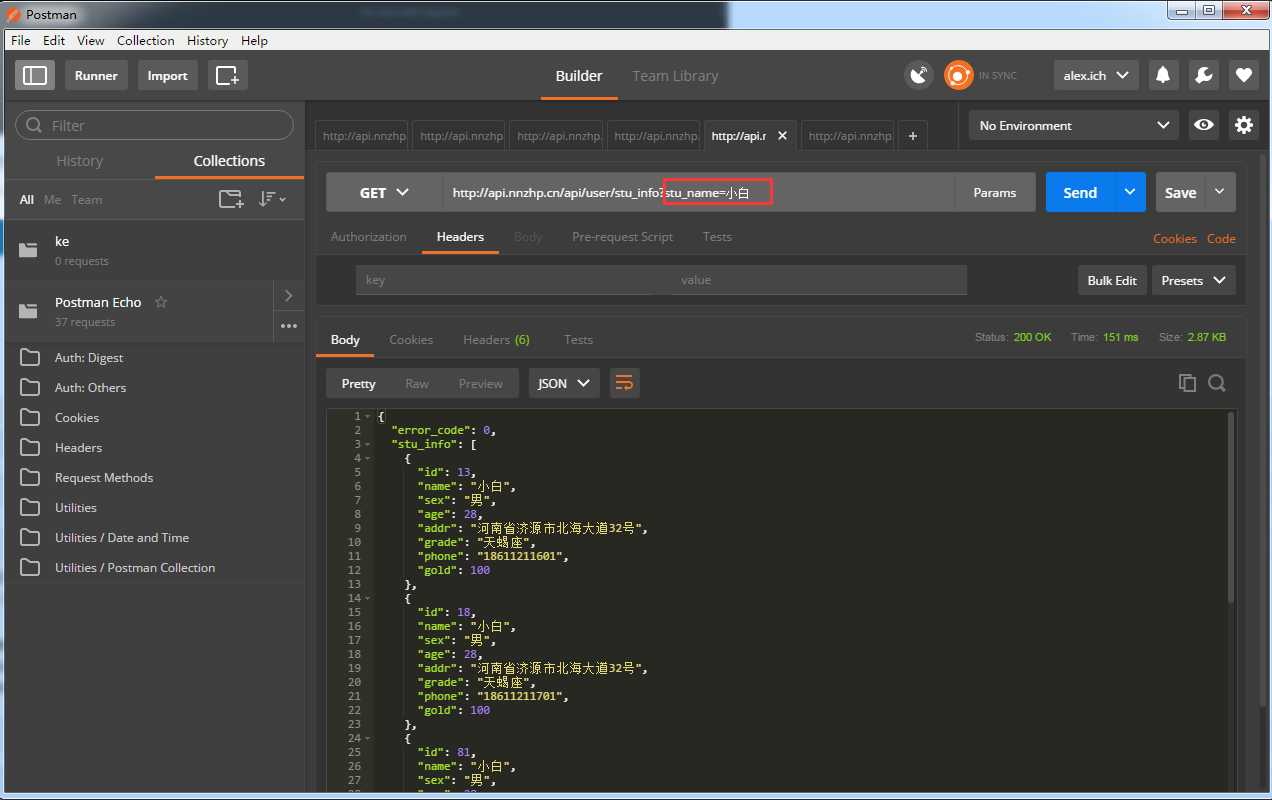The image size is (1272, 800).
Task: Toggle the sidebar layout icon
Action: (35, 75)
